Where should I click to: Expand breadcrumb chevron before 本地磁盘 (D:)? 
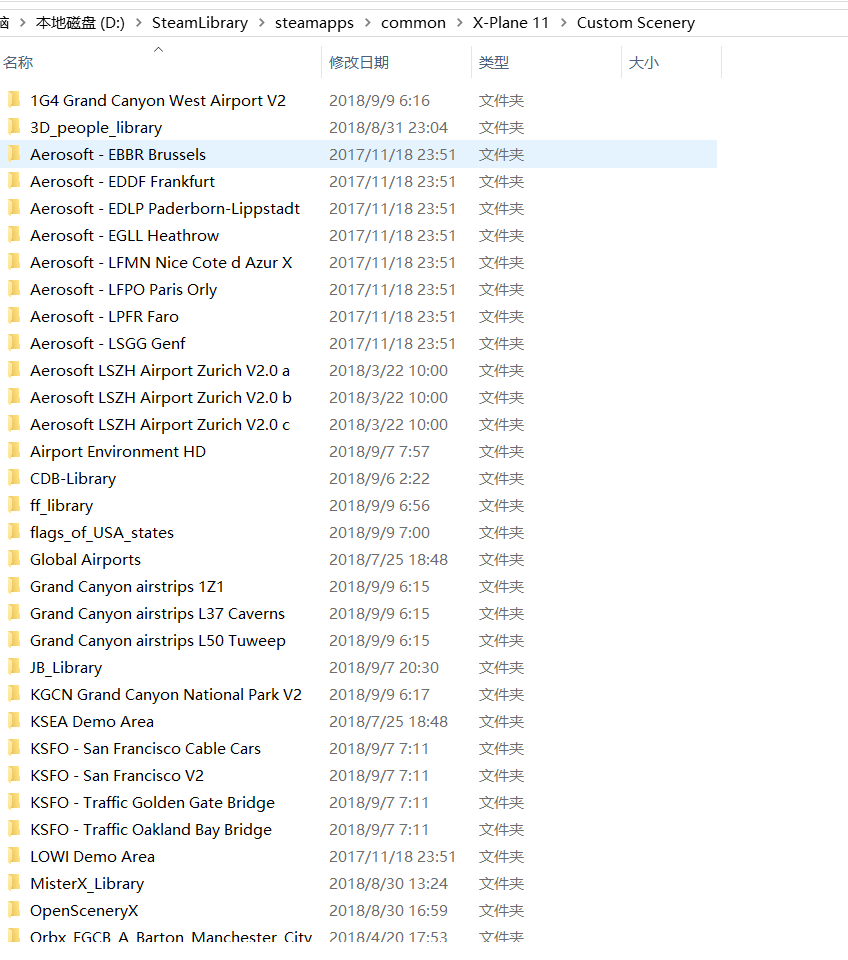pyautogui.click(x=23, y=23)
